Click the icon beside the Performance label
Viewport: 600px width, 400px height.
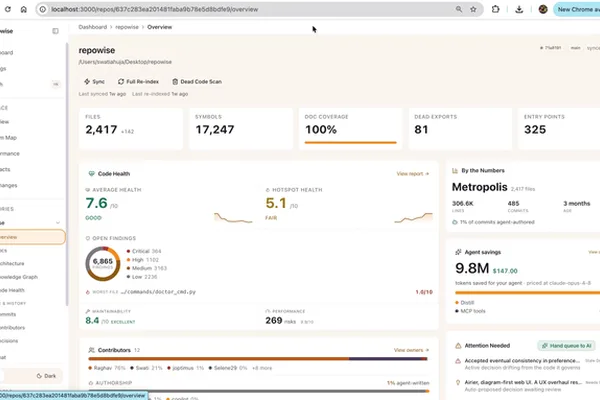click(x=268, y=312)
